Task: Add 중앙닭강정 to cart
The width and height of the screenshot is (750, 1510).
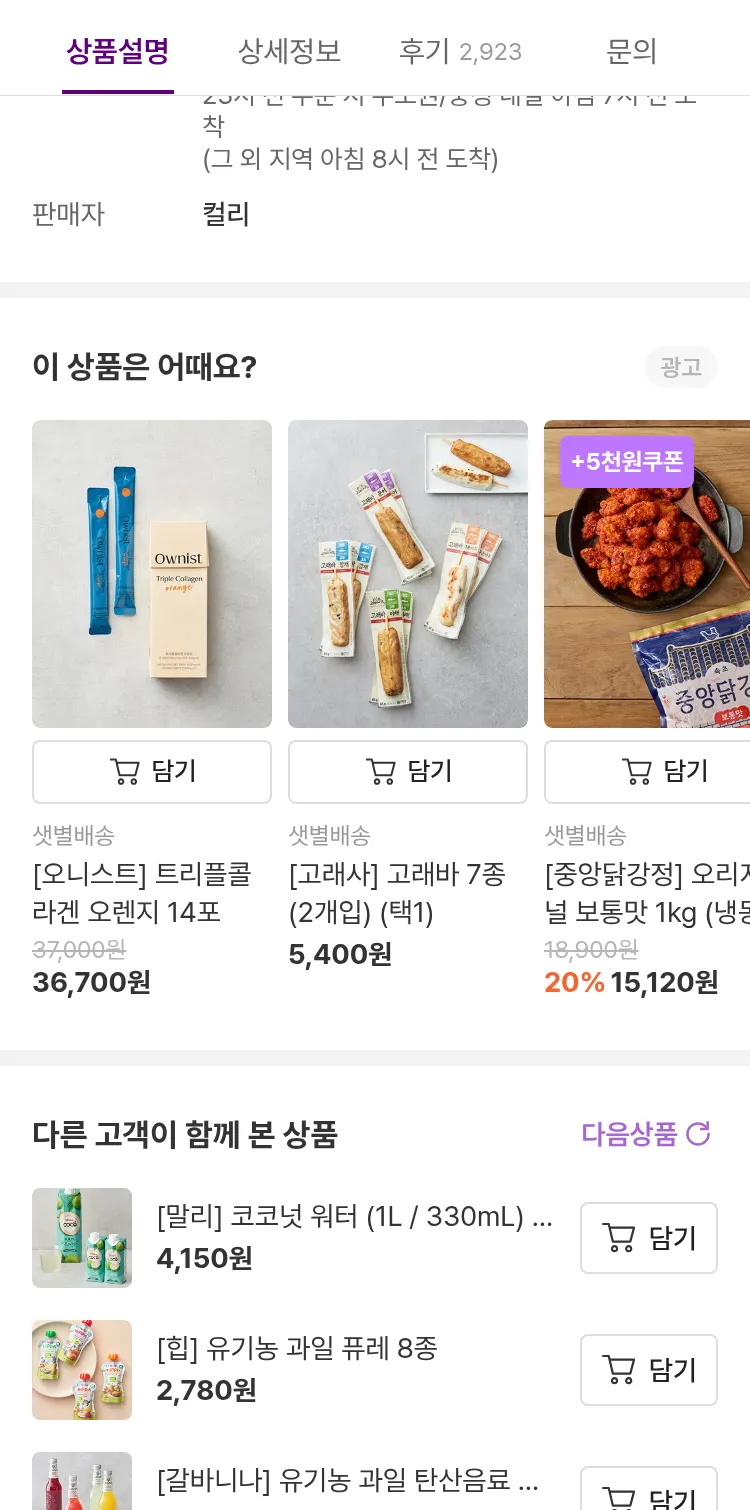Action: pyautogui.click(x=664, y=771)
